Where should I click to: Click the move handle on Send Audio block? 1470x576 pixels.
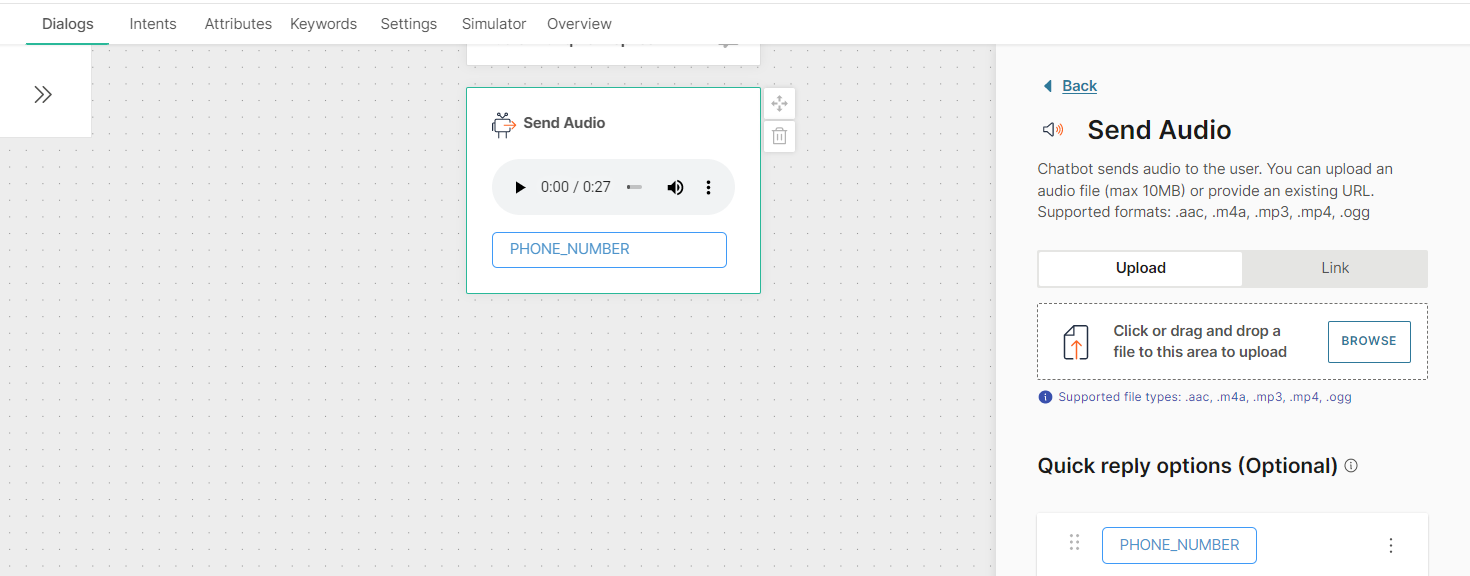click(780, 104)
